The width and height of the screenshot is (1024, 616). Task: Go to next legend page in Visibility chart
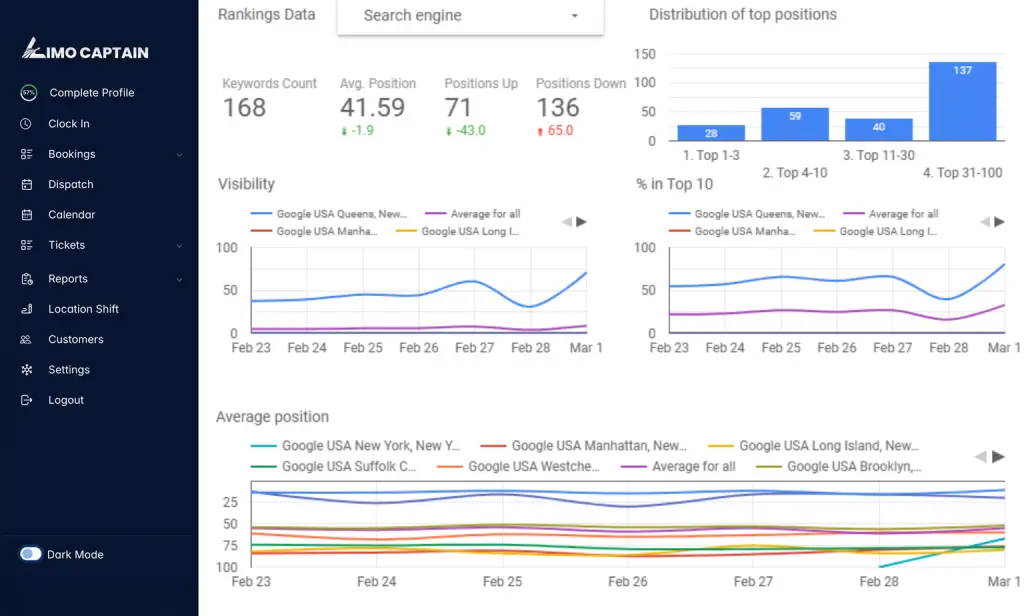(x=582, y=222)
